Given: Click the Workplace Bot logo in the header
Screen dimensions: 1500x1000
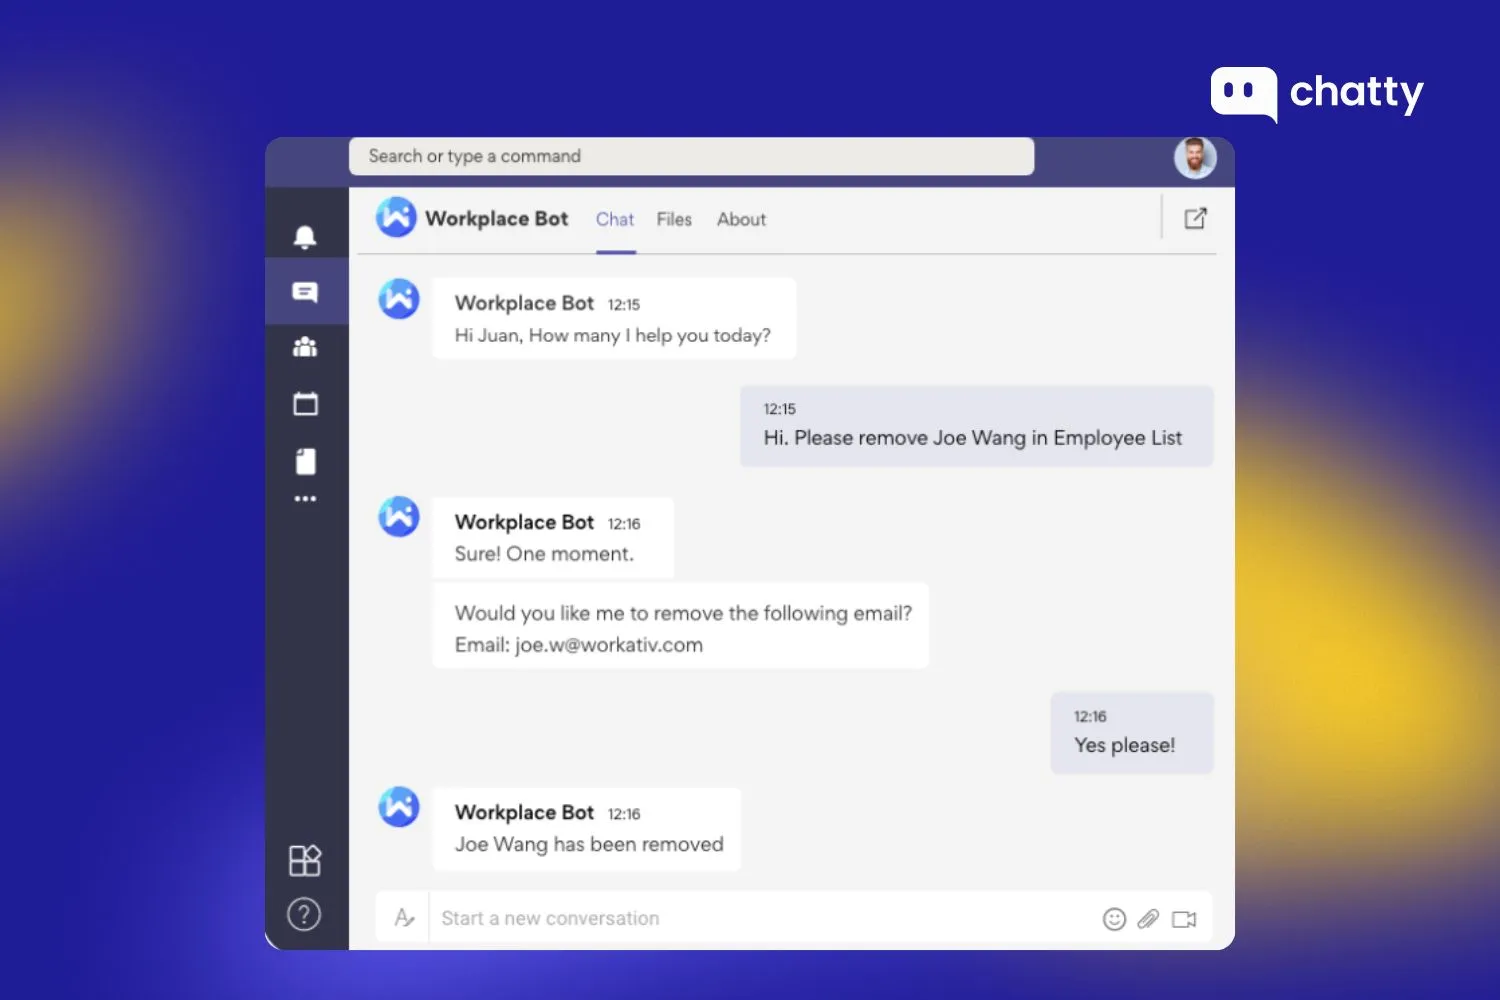Looking at the screenshot, I should click(396, 217).
